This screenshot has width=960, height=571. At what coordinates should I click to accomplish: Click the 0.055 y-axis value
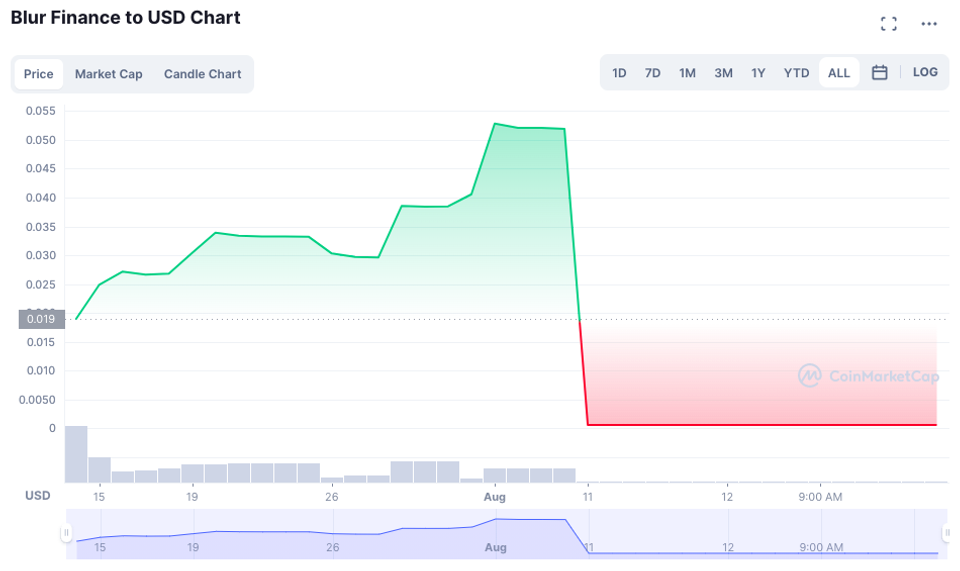tap(40, 111)
